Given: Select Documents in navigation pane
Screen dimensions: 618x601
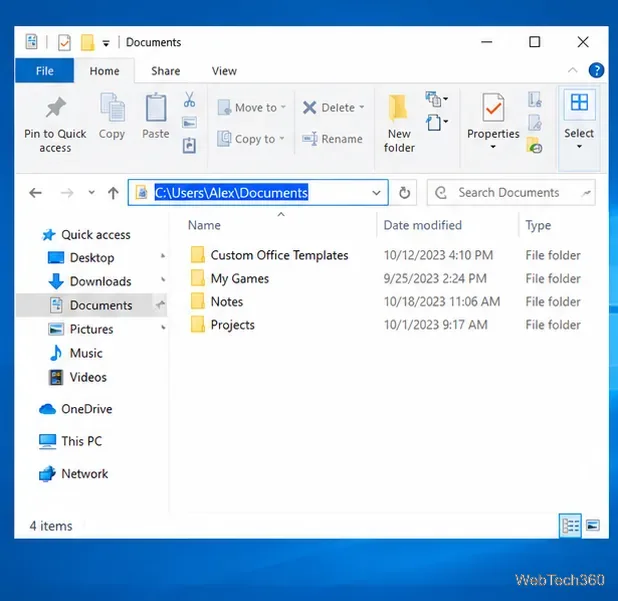Looking at the screenshot, I should click(91, 305).
